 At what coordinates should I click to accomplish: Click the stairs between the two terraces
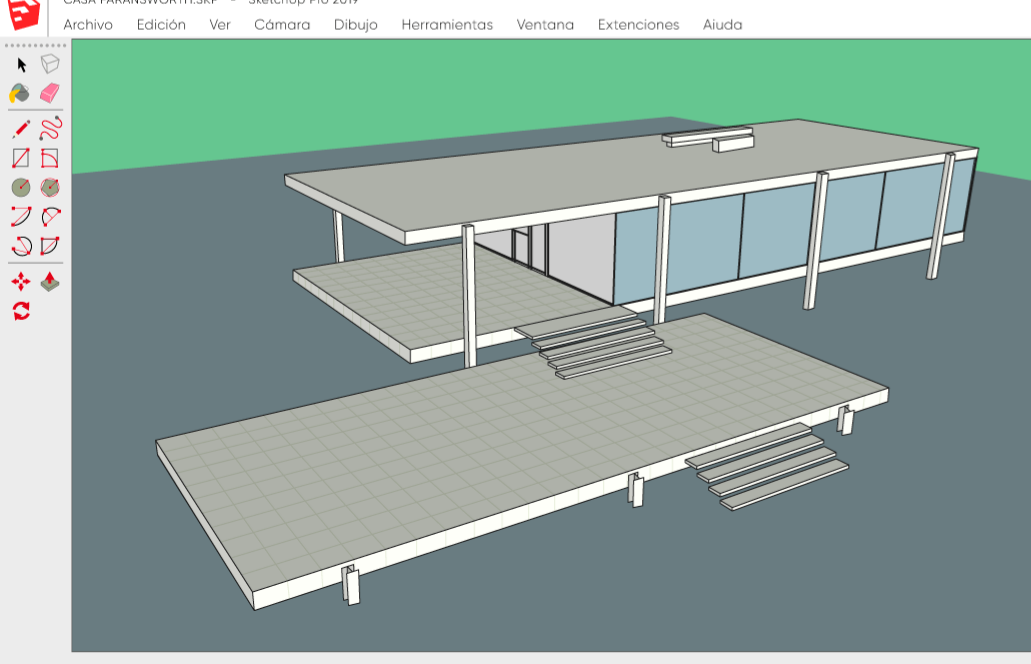593,344
